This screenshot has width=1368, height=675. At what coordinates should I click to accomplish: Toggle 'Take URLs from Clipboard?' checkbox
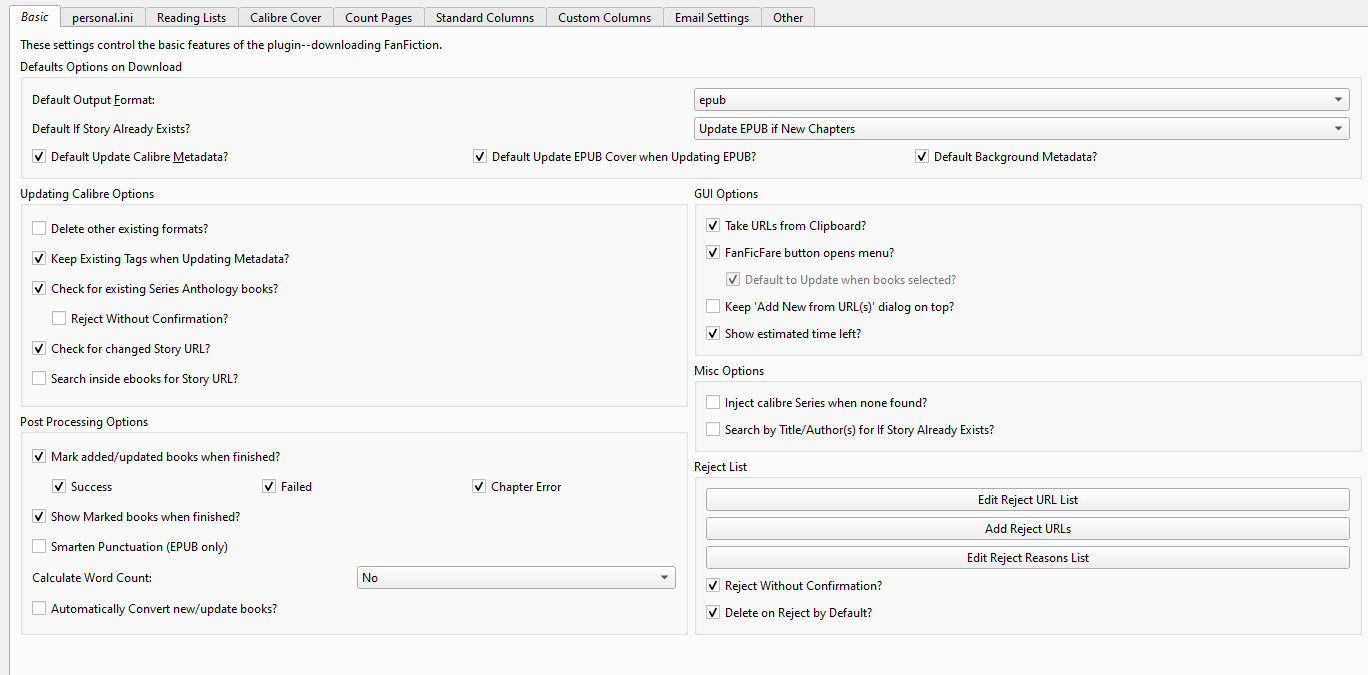click(713, 226)
